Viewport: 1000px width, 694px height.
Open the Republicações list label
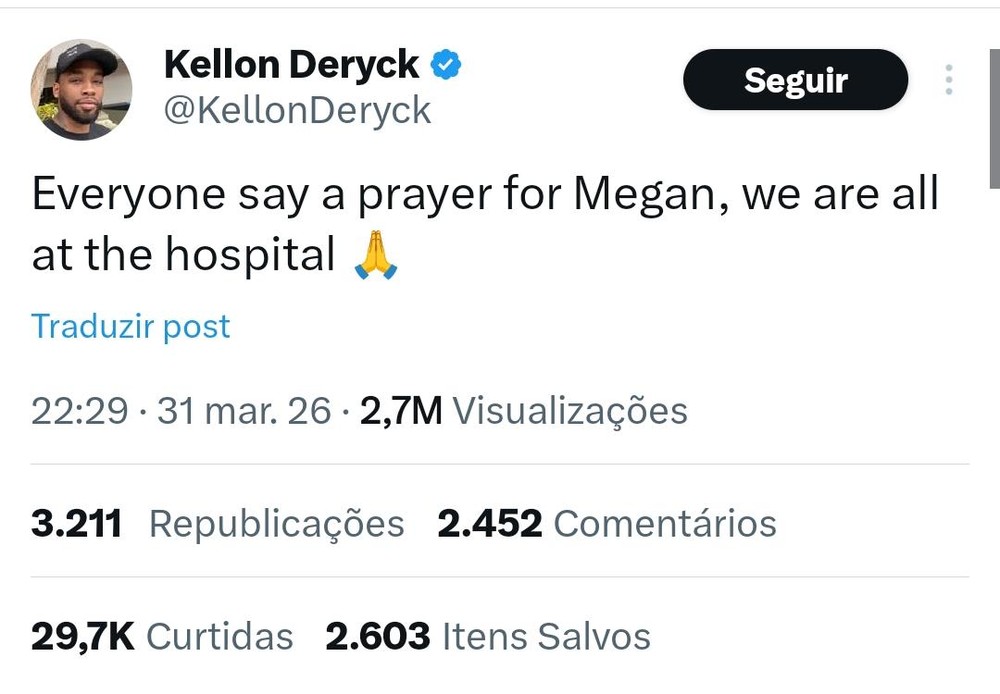tap(277, 523)
